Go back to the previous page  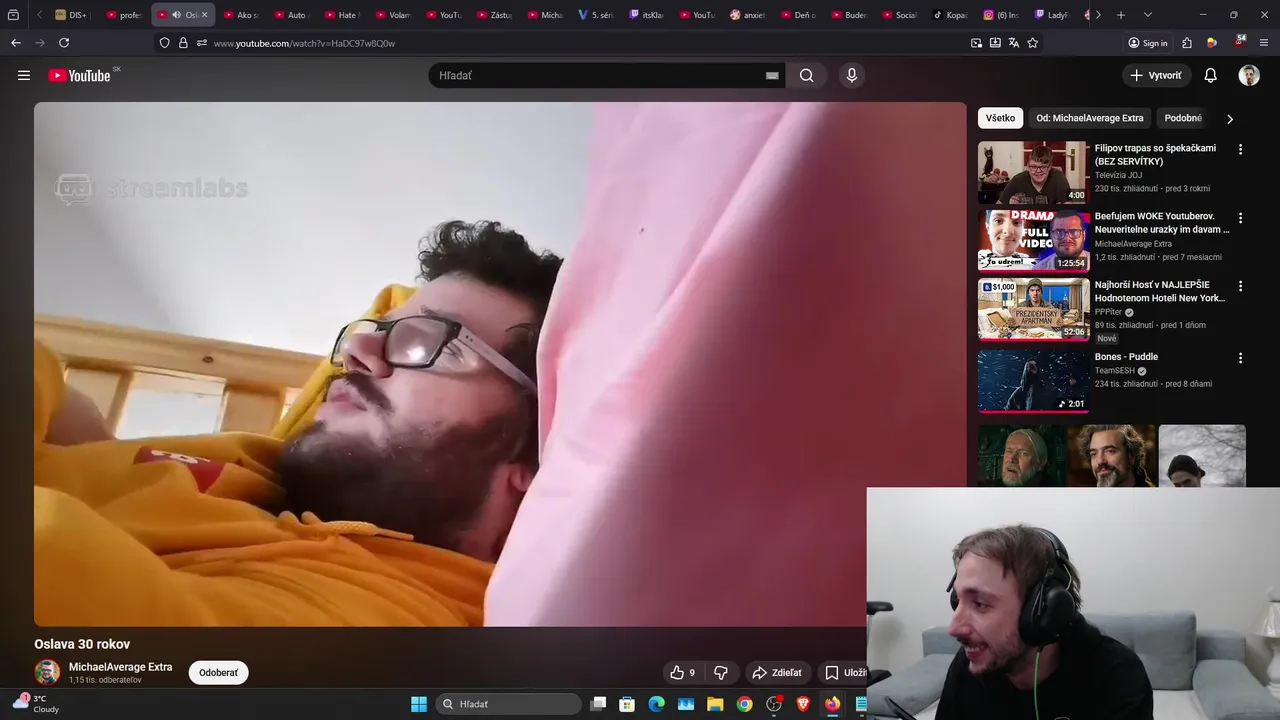point(15,43)
